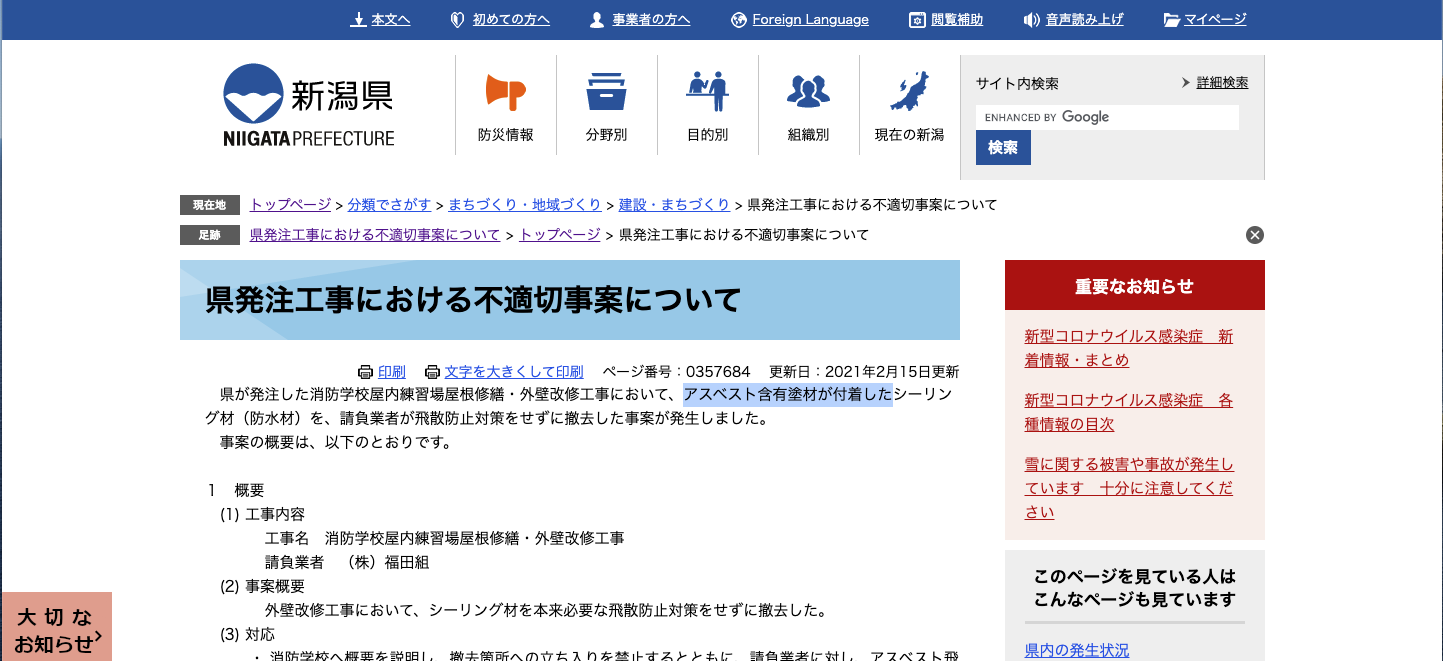Expand the 大切なお知らせ side tab
Image resolution: width=1443 pixels, height=661 pixels.
coord(56,629)
